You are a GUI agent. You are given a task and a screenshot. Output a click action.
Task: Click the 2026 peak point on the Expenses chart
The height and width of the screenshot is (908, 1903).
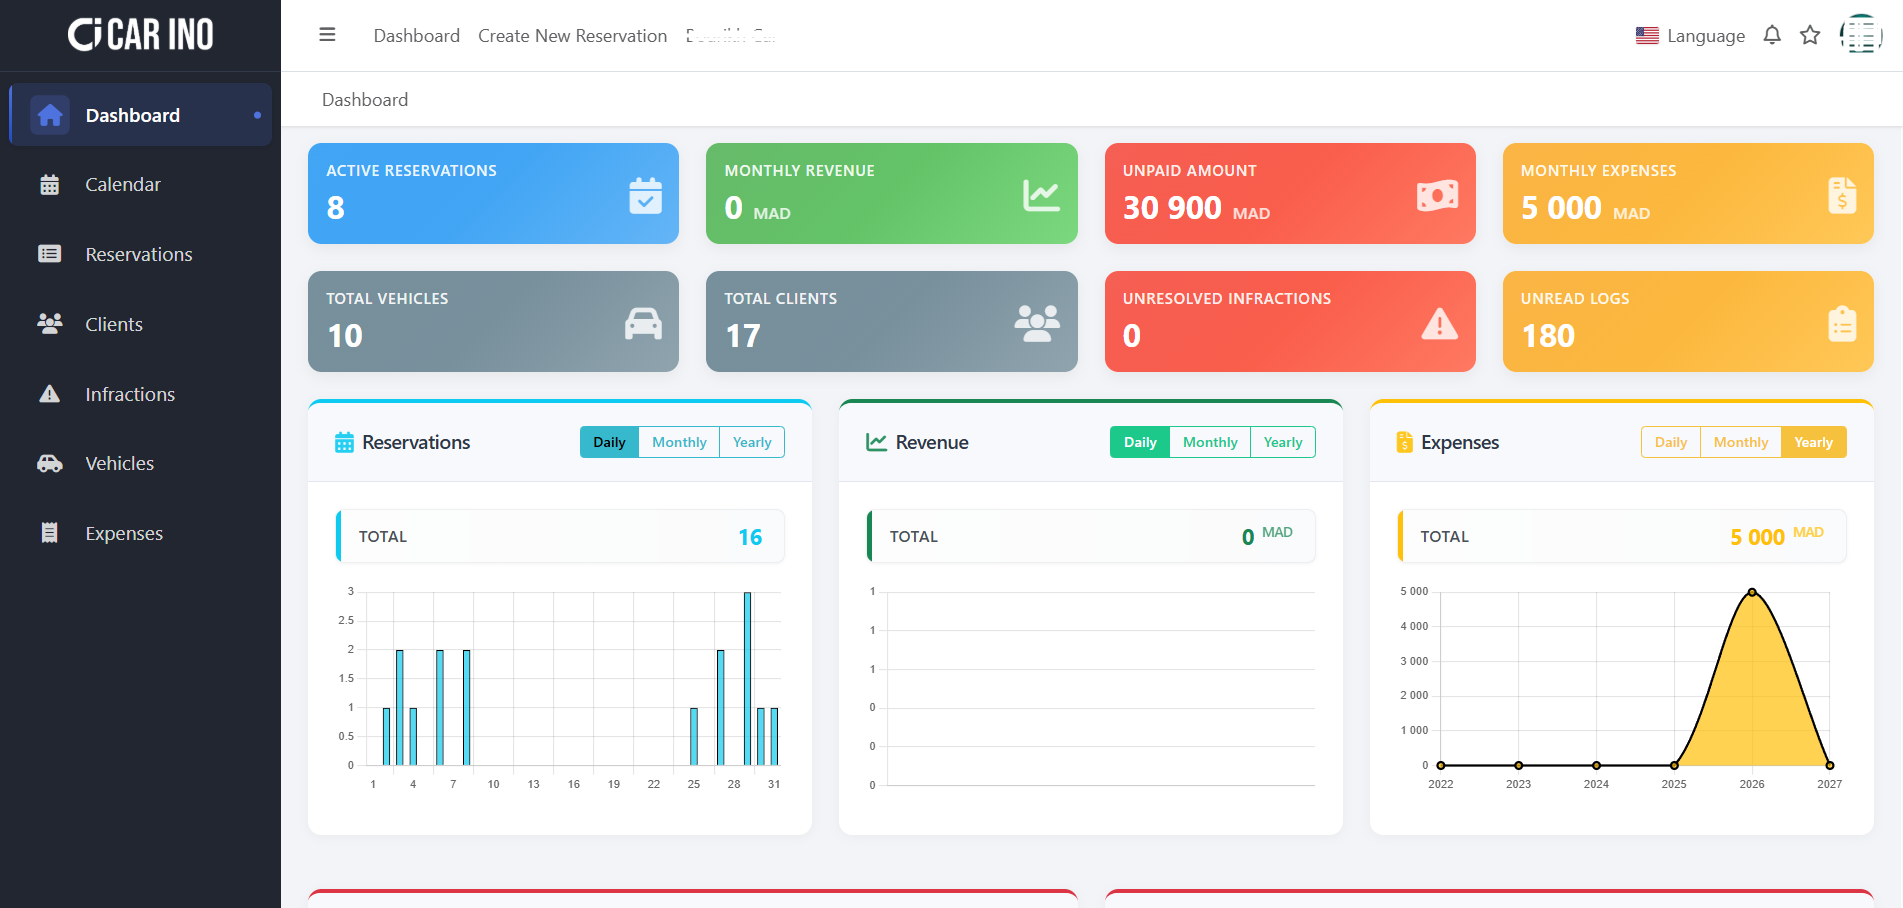(1751, 591)
